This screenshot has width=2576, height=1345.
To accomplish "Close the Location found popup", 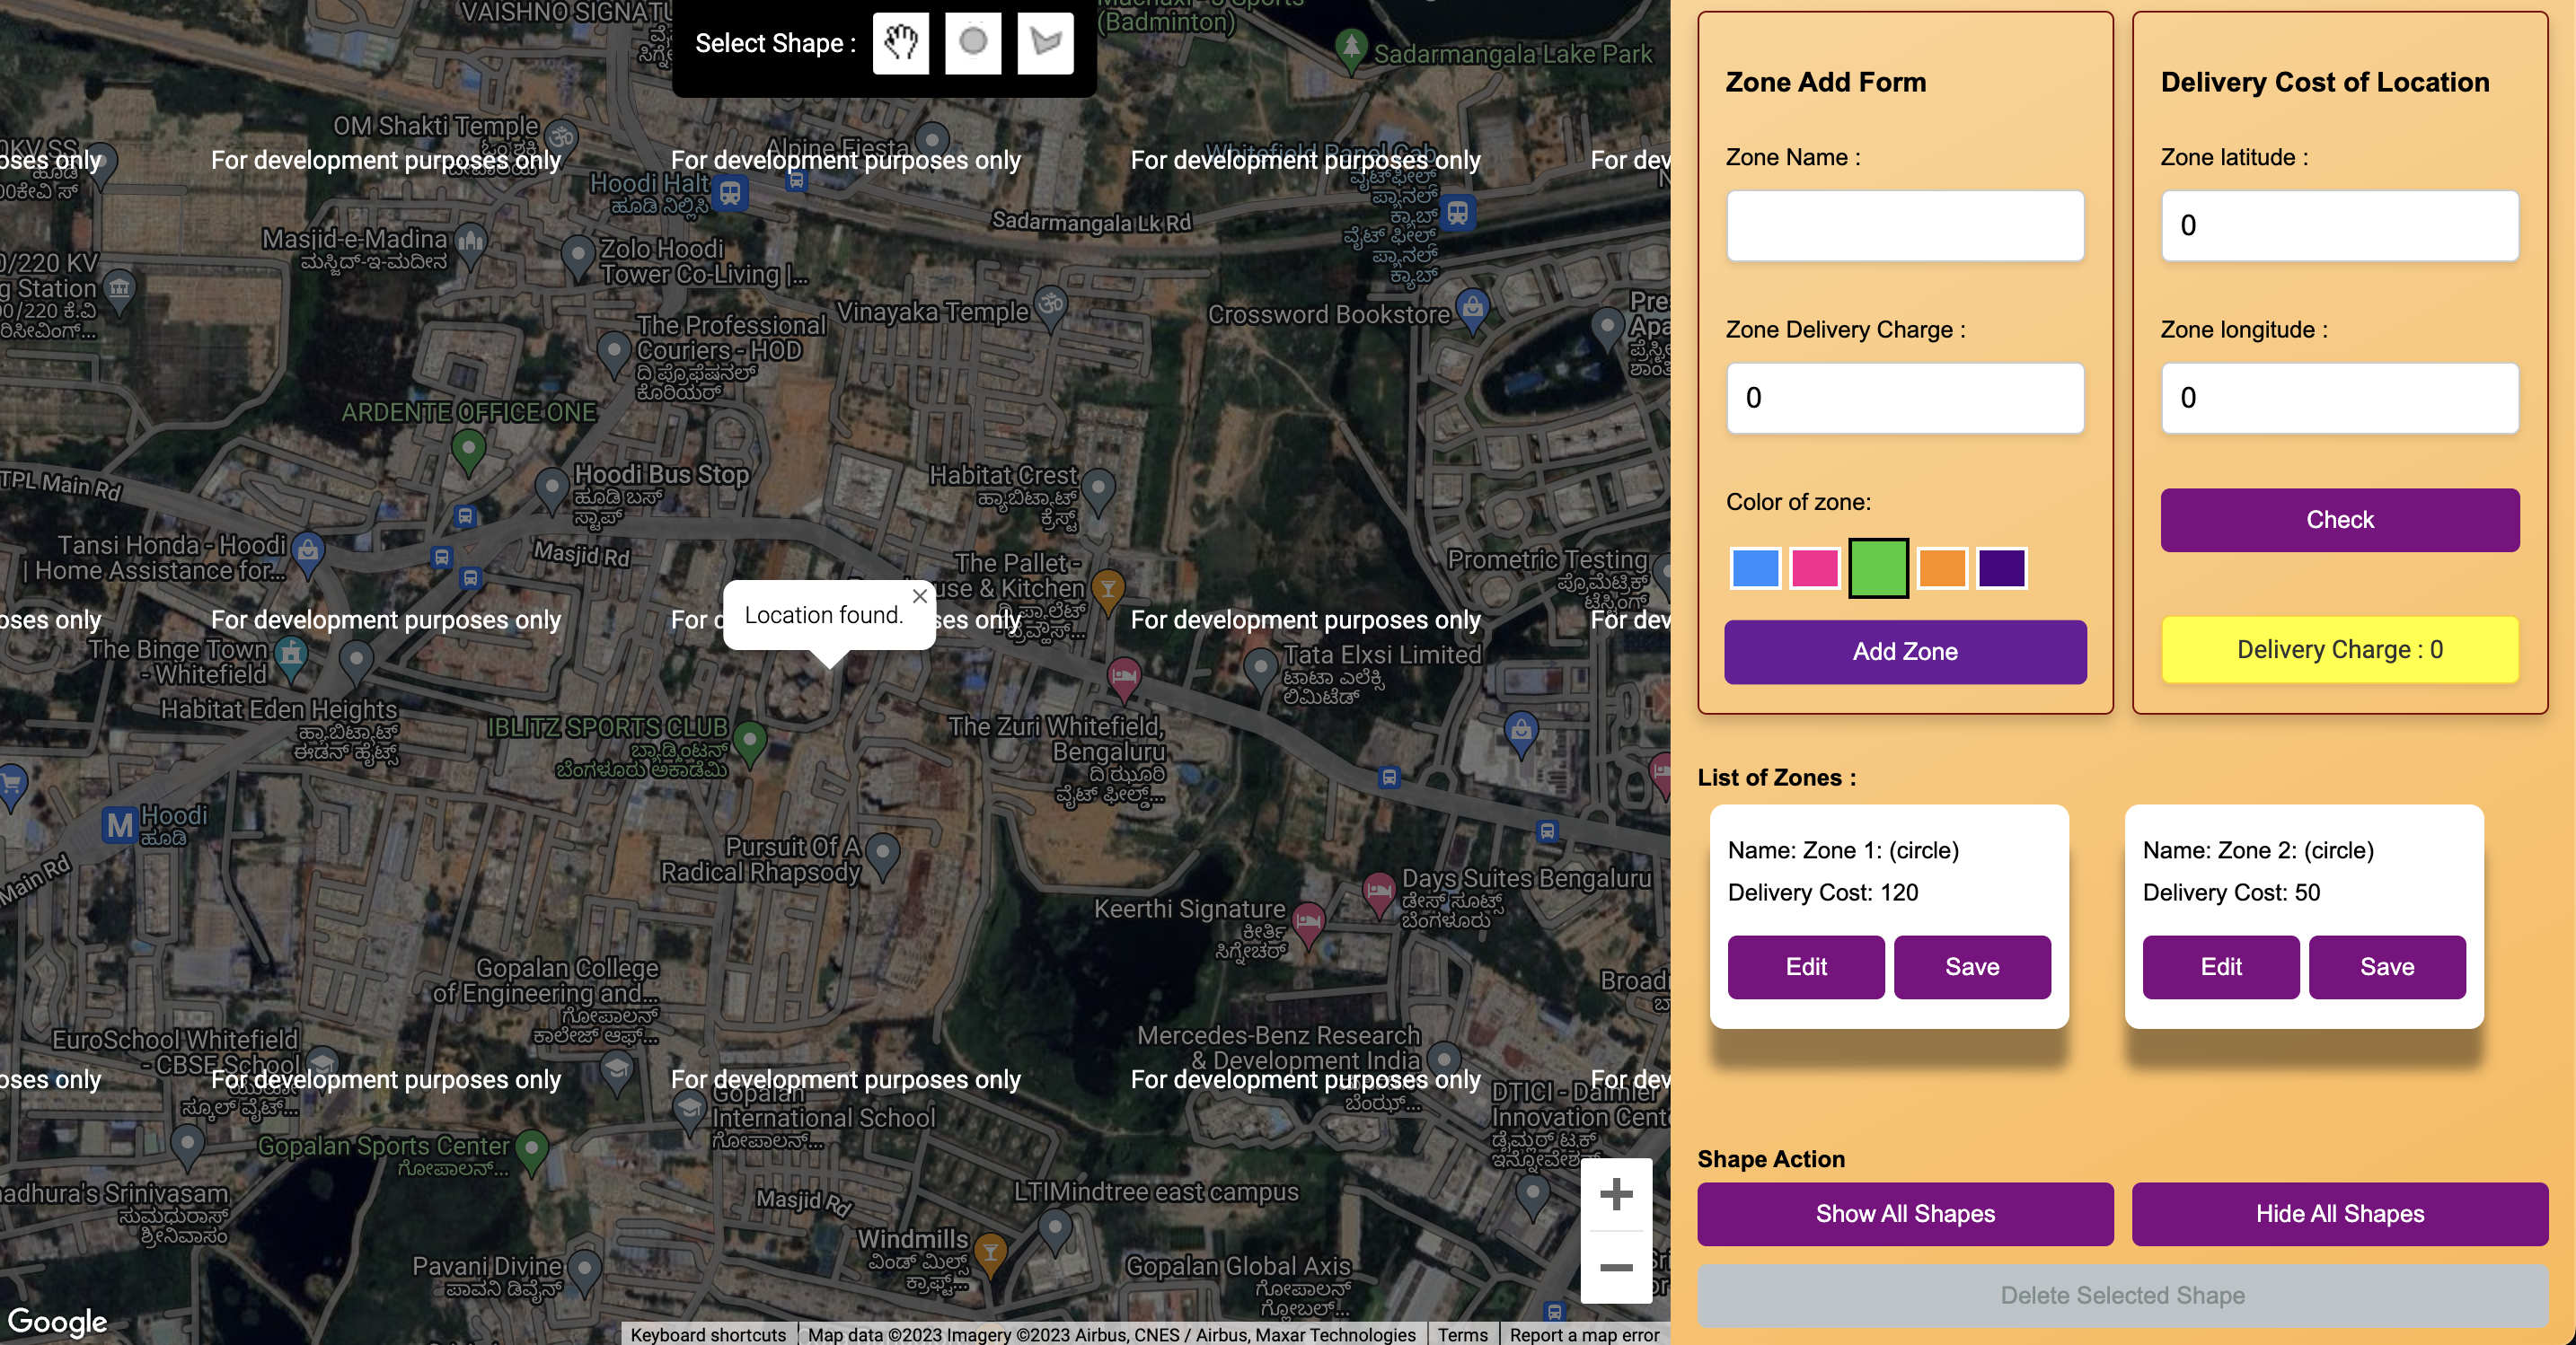I will click(920, 596).
